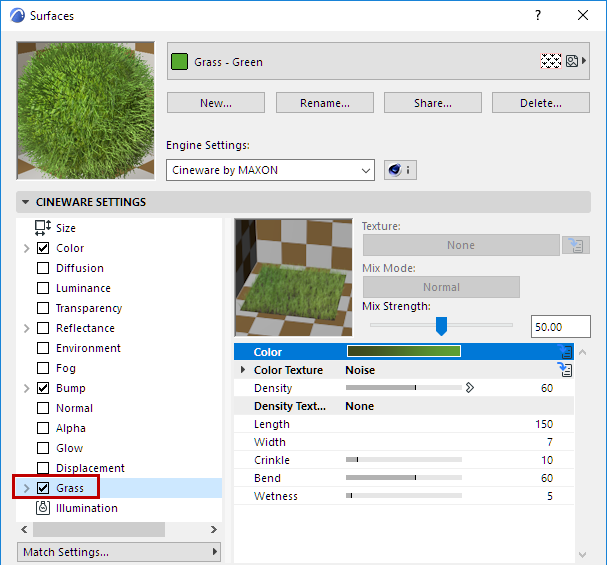
Task: Click the Cineware engine info icon
Action: pos(399,170)
